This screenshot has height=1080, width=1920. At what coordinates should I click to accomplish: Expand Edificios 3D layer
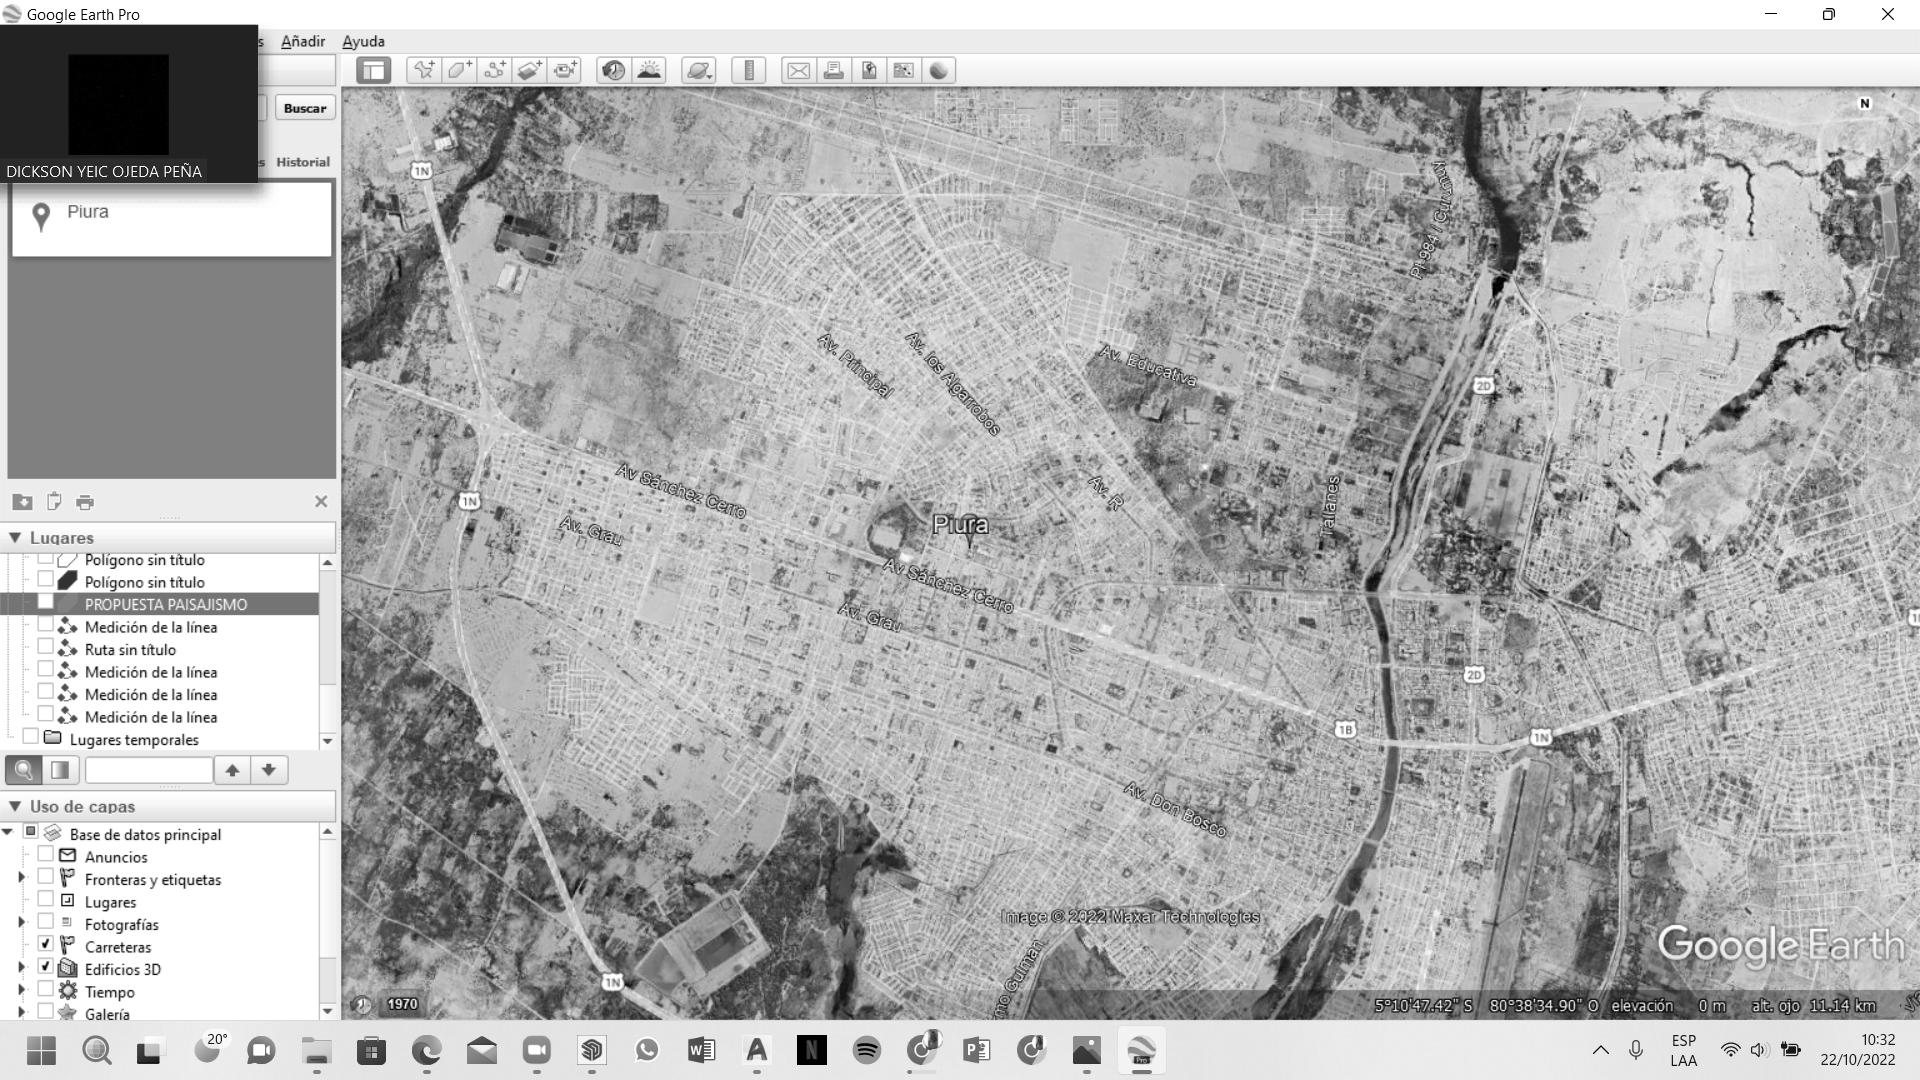(x=21, y=967)
